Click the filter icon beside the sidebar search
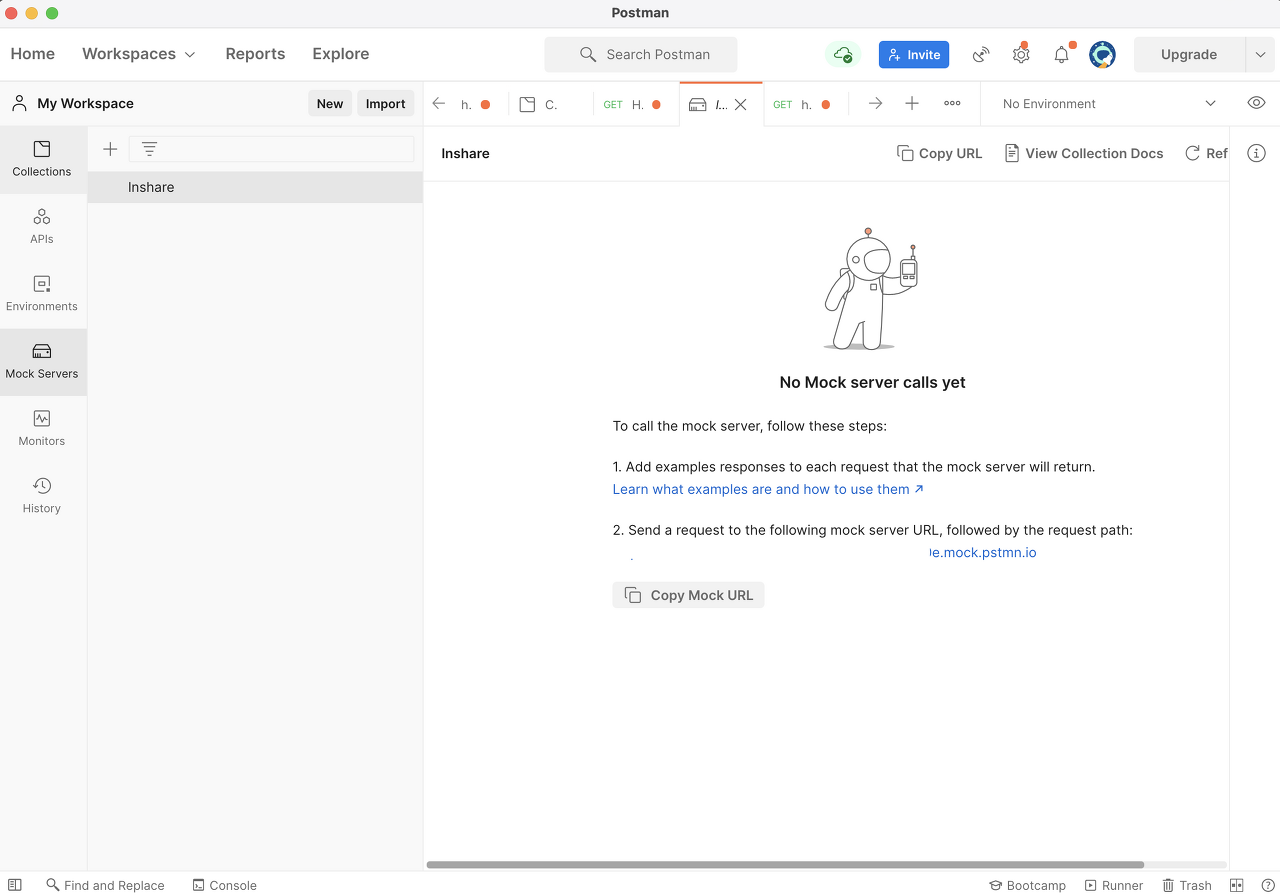 (x=149, y=149)
